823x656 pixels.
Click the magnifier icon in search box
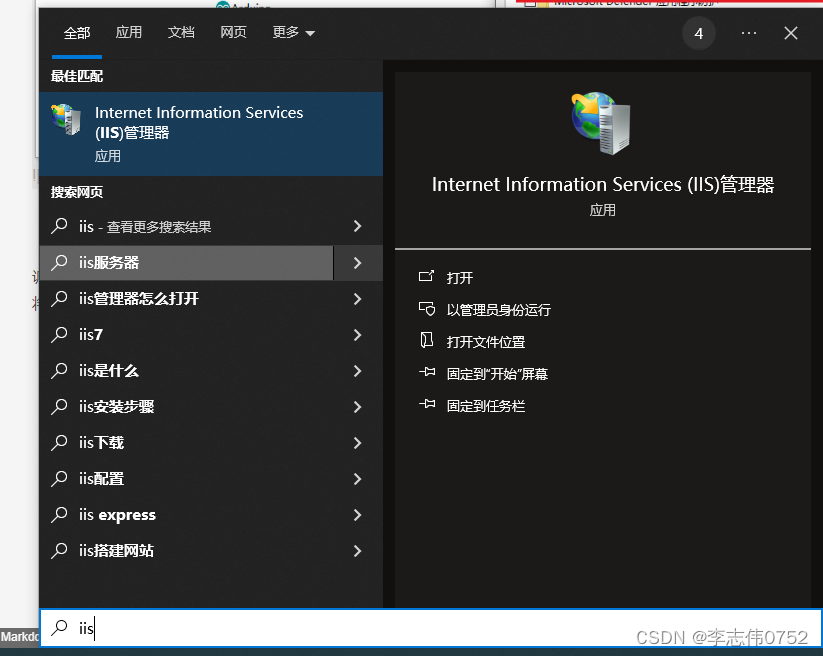point(59,628)
